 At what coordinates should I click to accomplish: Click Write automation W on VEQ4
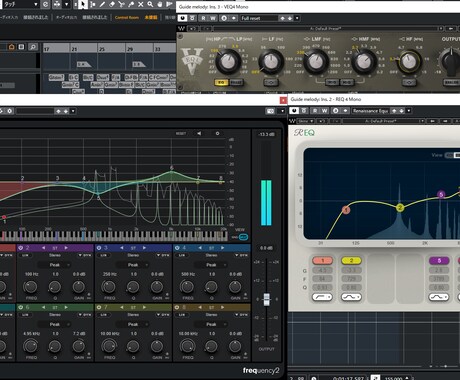coord(213,18)
